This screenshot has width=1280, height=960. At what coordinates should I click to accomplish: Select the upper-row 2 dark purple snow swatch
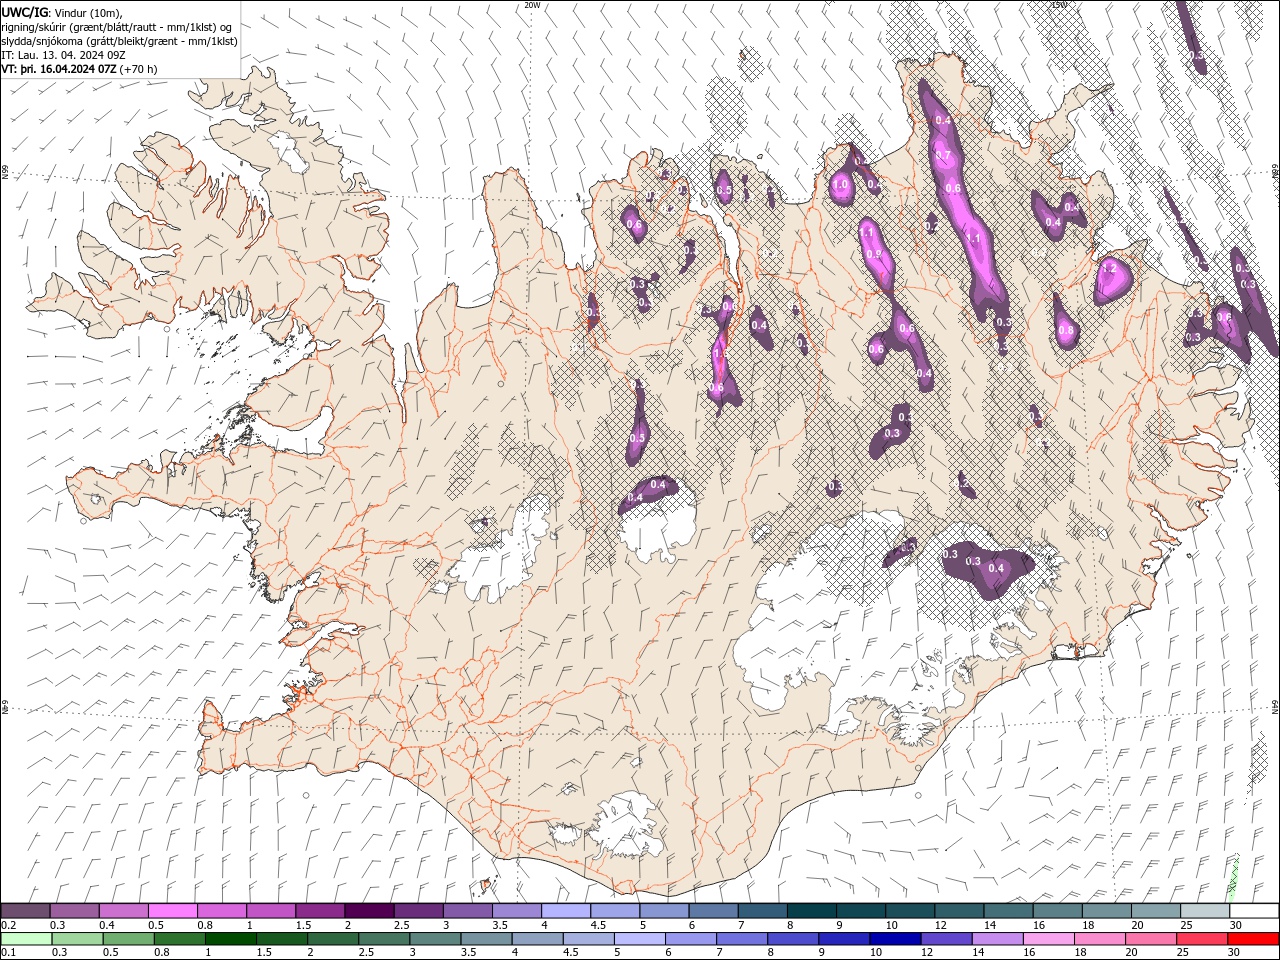point(369,910)
